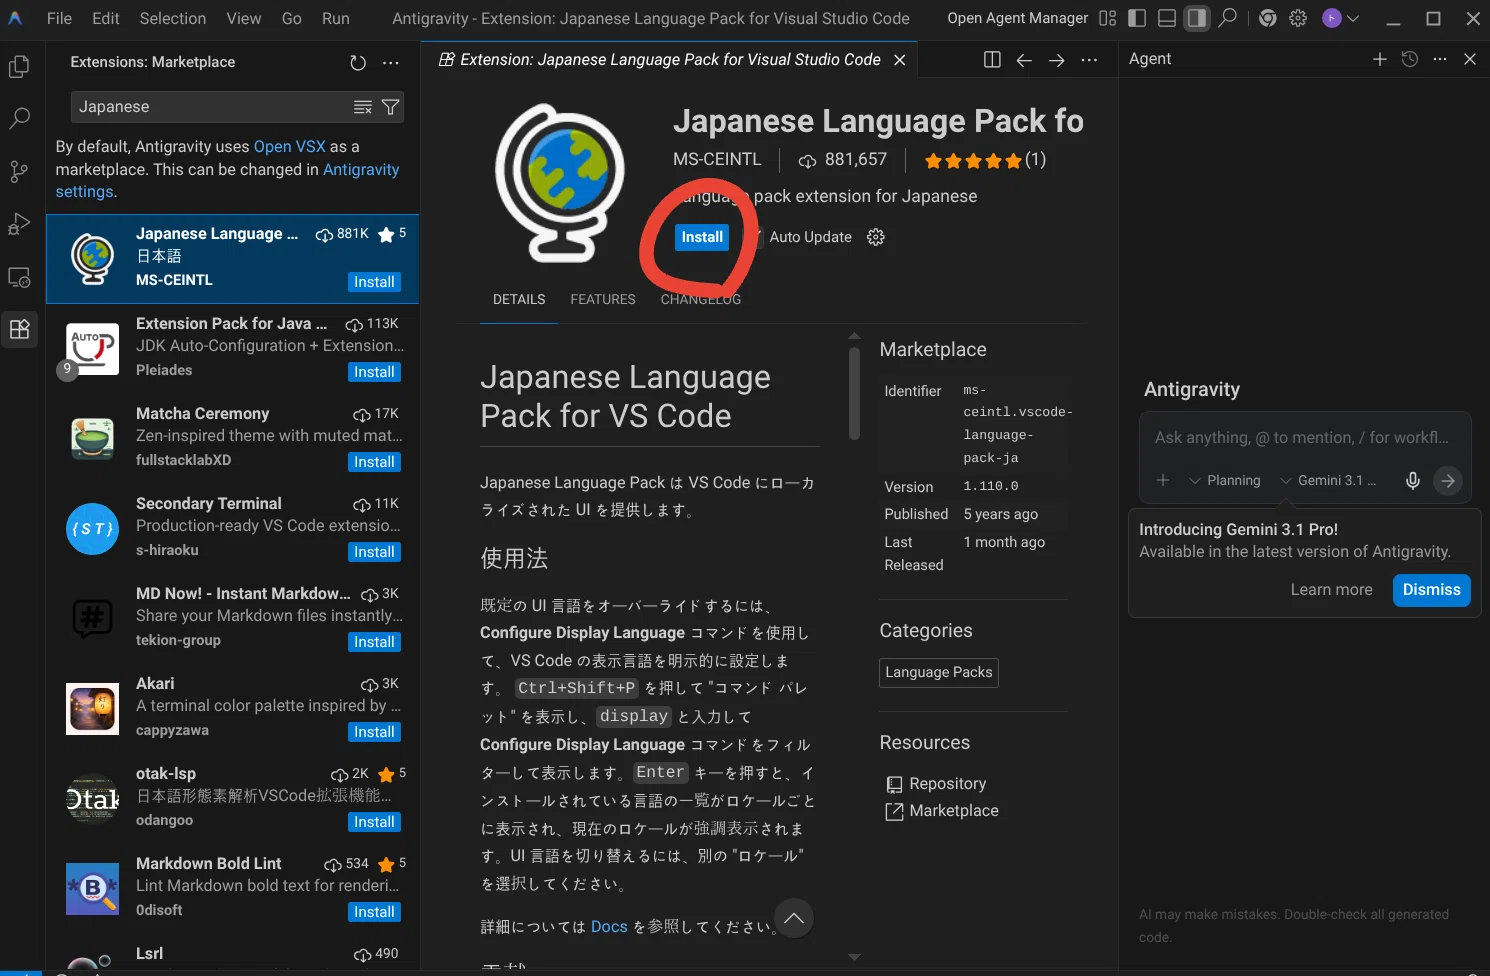Open Run and Debug view
This screenshot has height=976, width=1490.
19,224
